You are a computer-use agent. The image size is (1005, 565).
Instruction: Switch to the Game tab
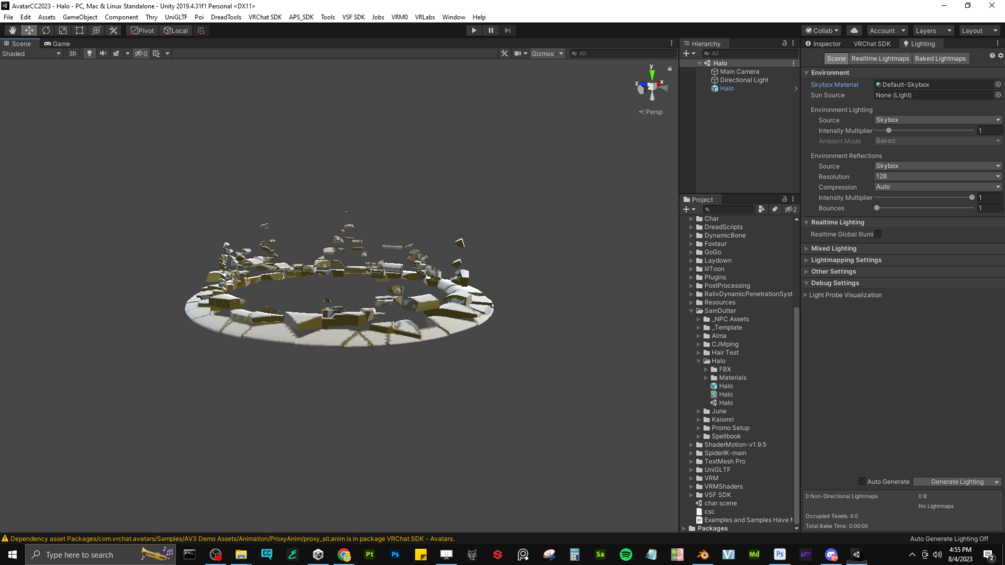point(57,44)
